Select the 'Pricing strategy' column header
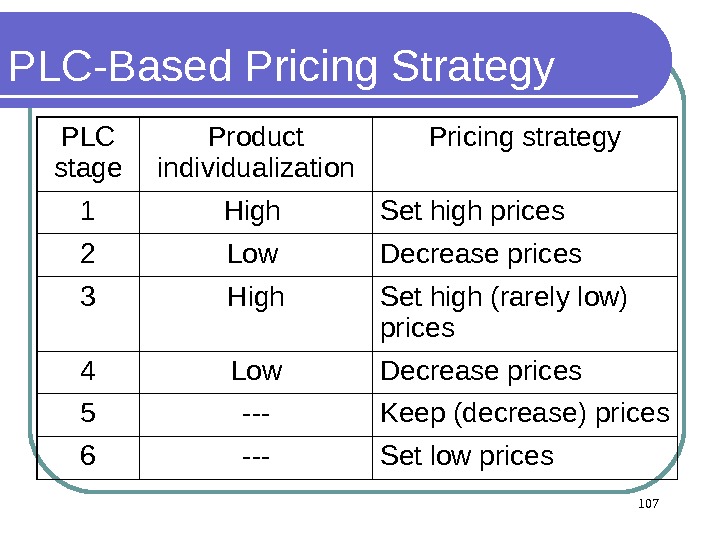The image size is (720, 540). tap(524, 138)
